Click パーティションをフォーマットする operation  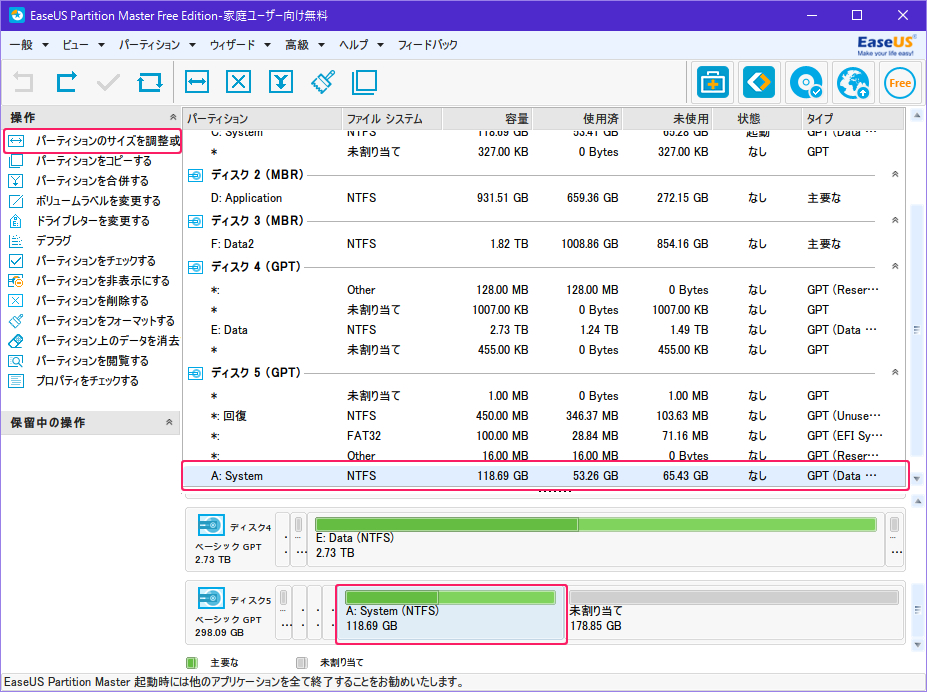pos(93,321)
